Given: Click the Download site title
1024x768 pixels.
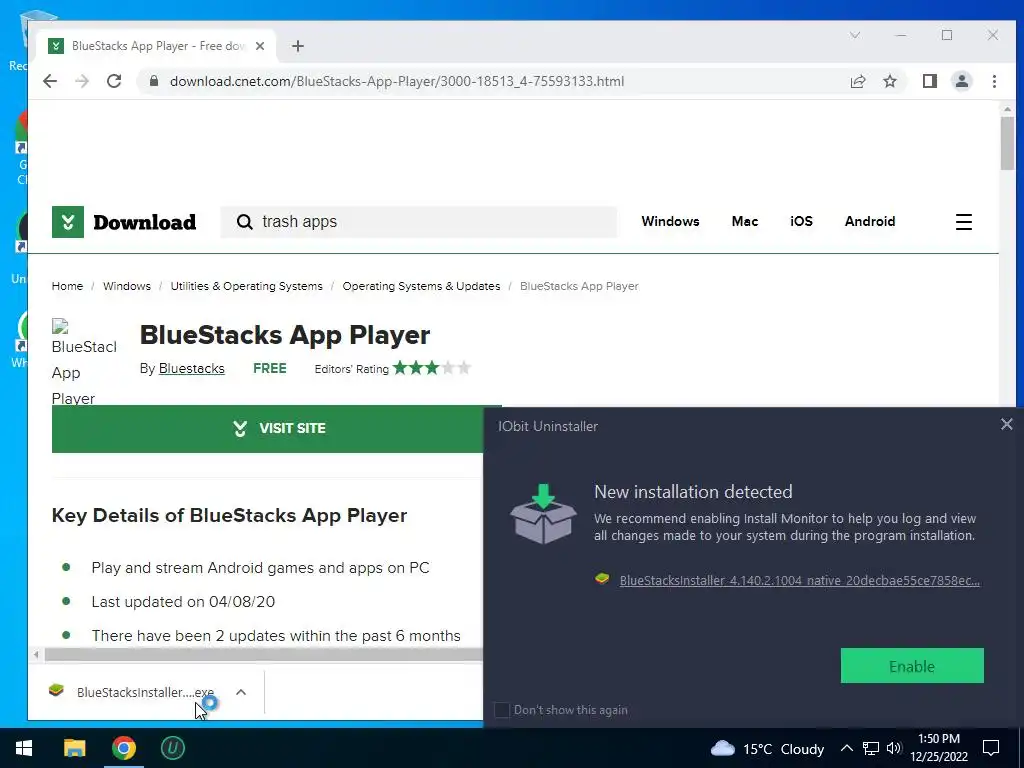Looking at the screenshot, I should pos(144,222).
